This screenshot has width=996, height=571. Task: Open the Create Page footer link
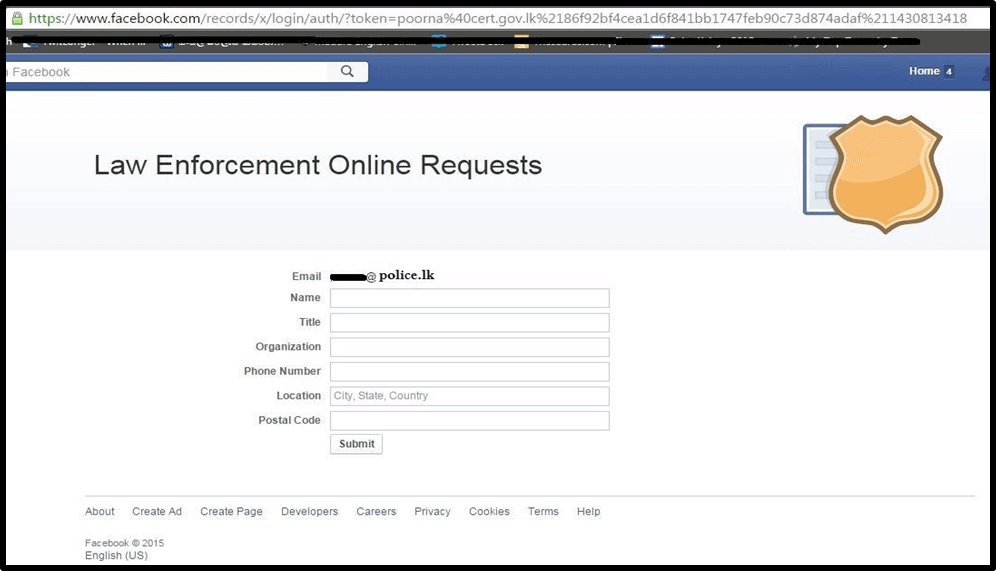pyautogui.click(x=231, y=511)
